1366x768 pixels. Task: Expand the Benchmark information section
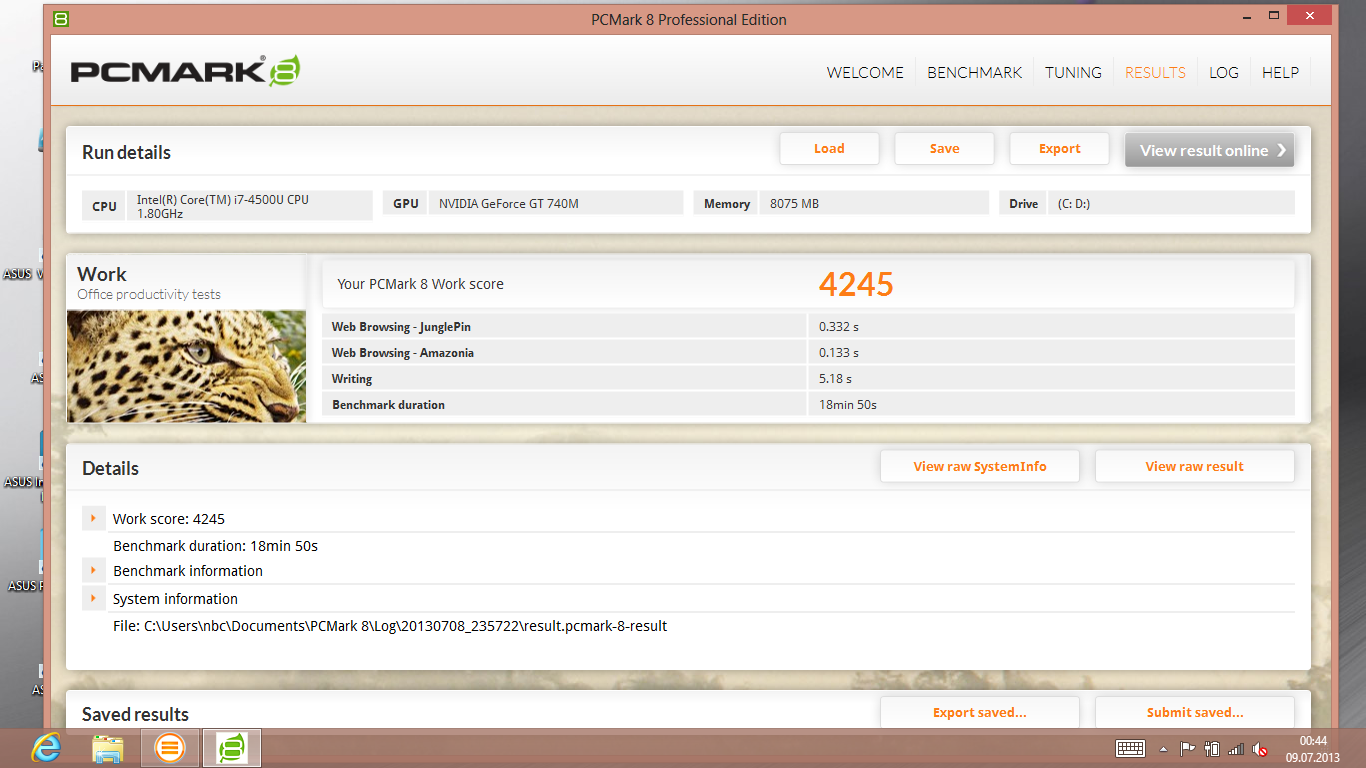tap(93, 570)
